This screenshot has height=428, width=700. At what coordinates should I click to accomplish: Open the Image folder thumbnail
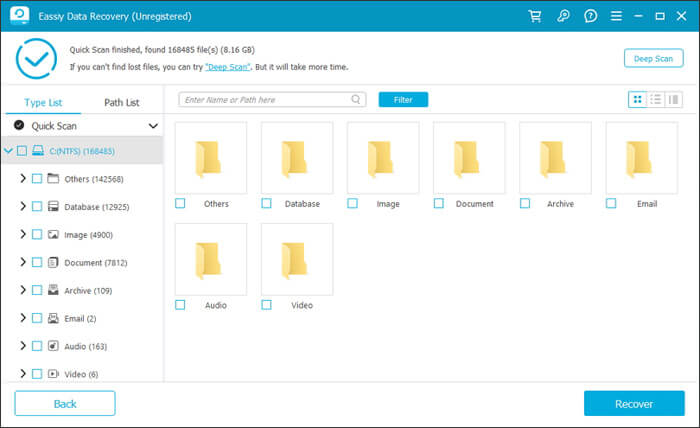[383, 158]
